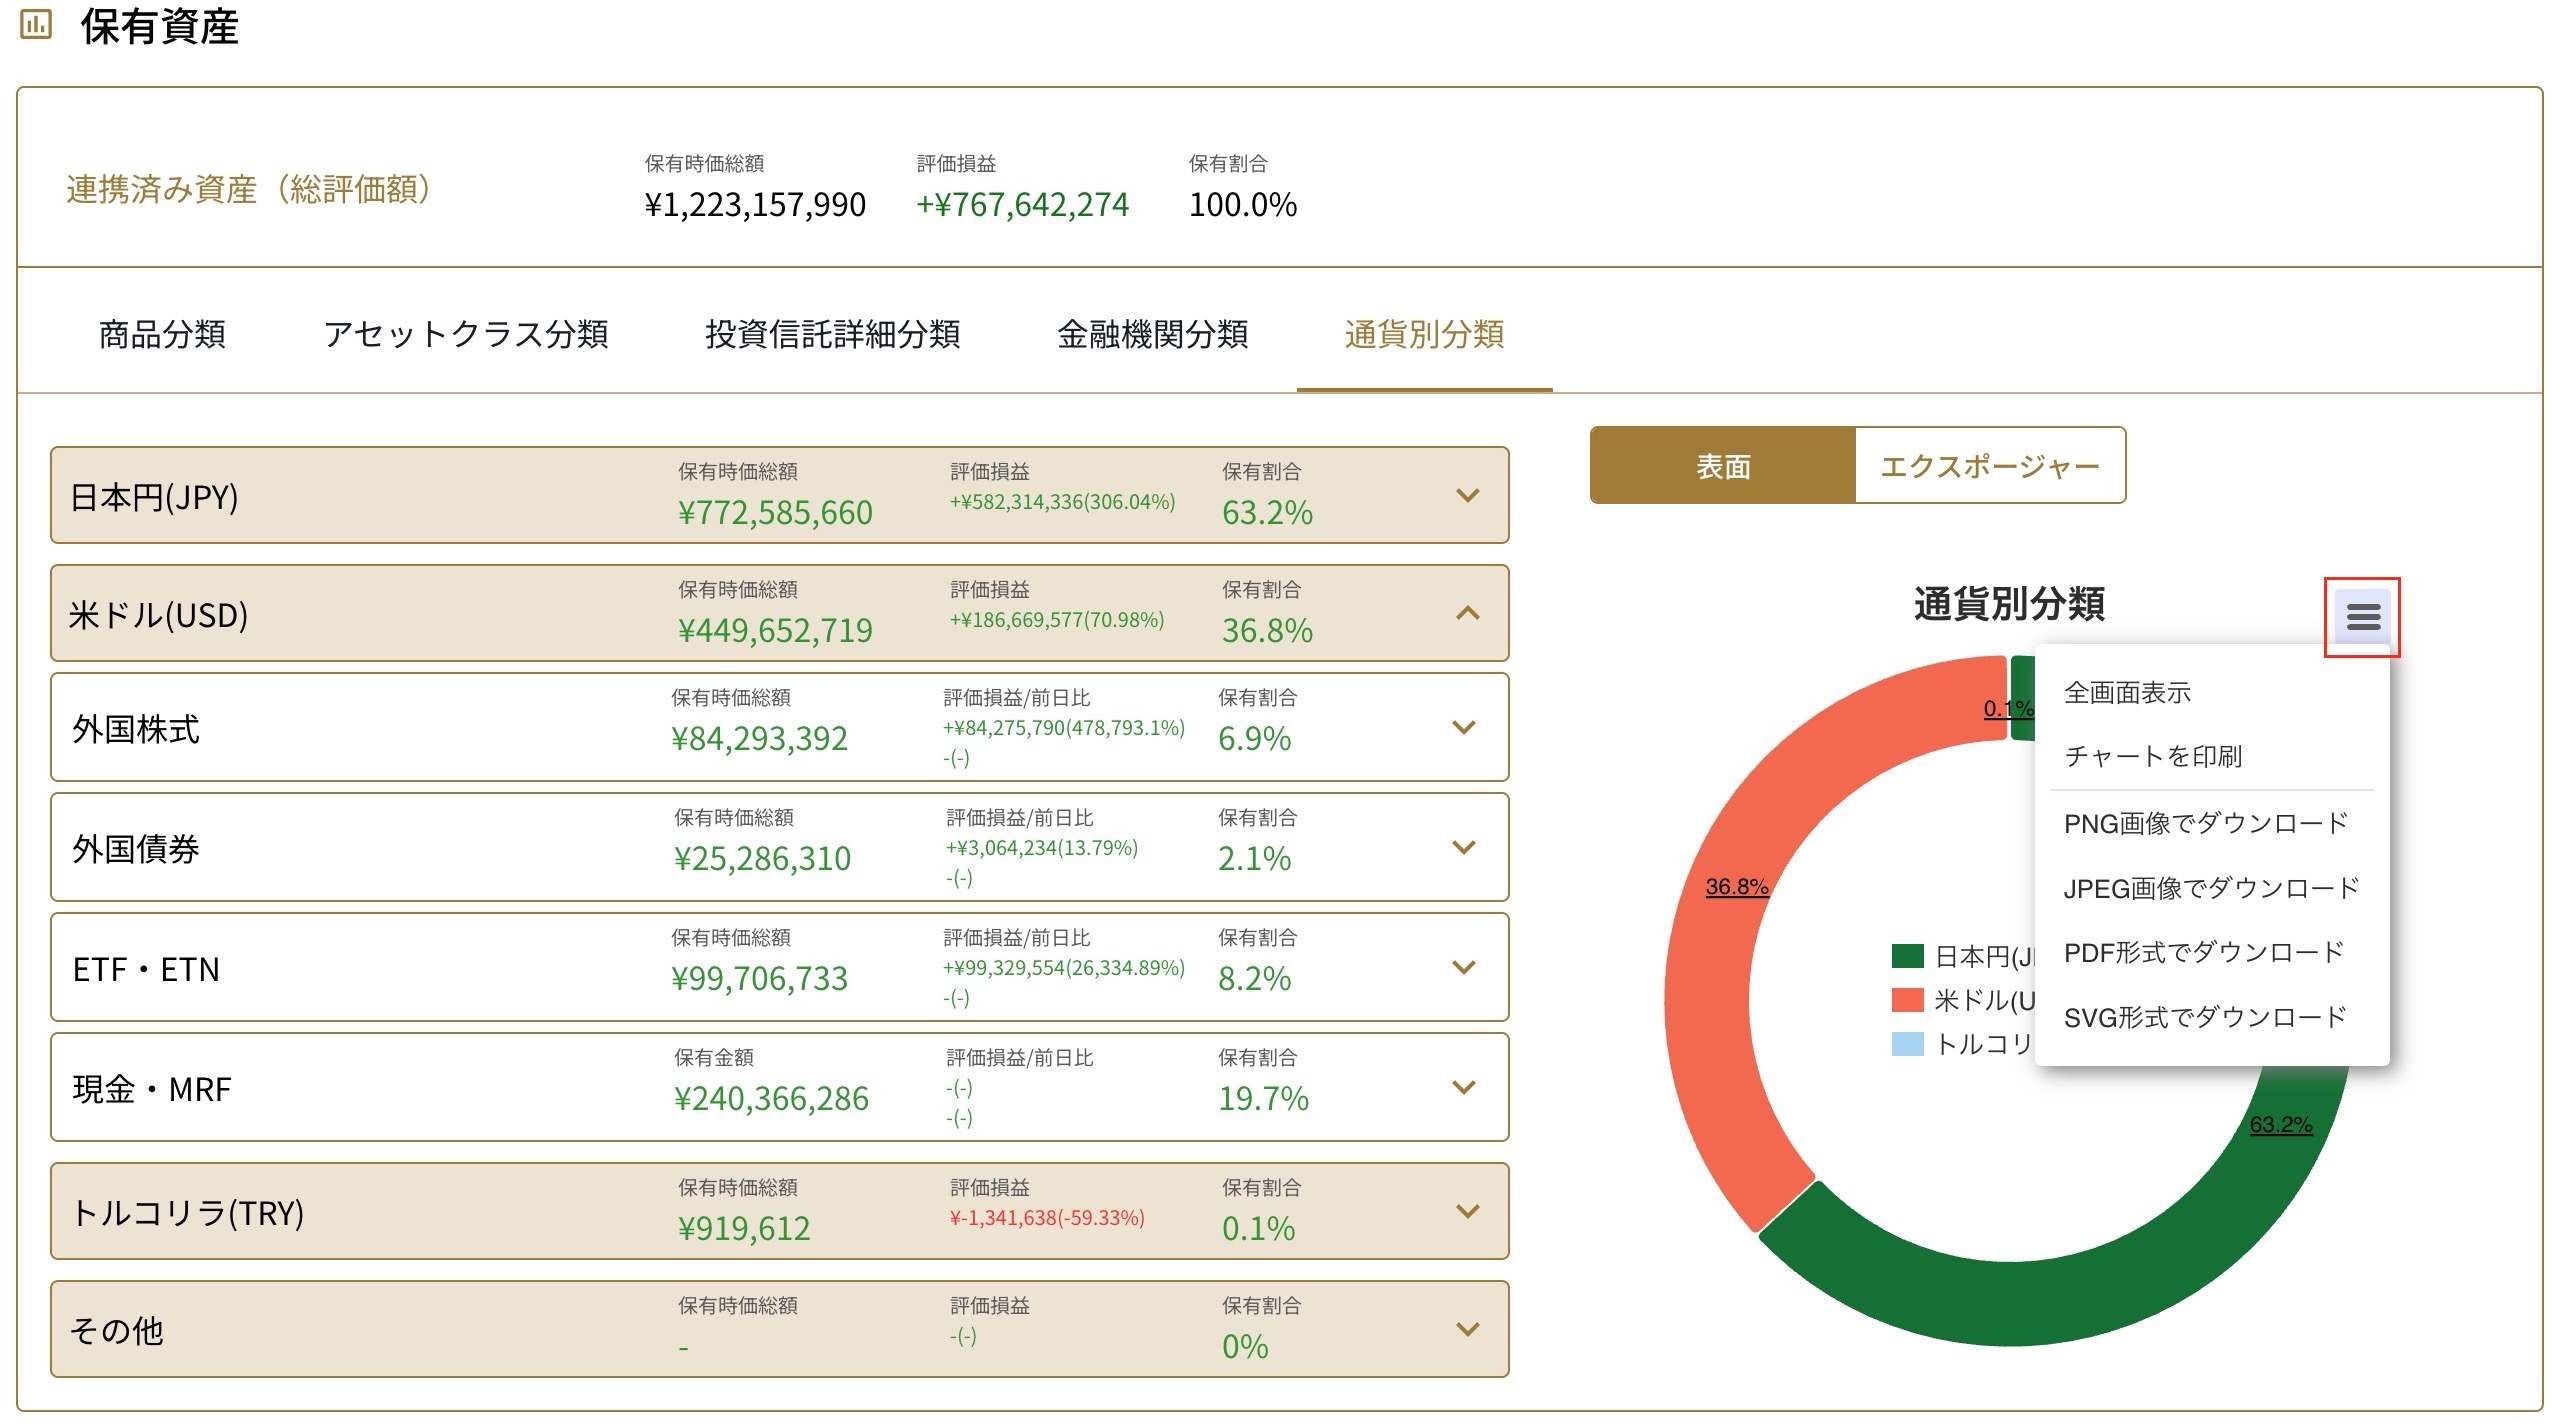Click the orange 米ドル legend marker

(1908, 1000)
